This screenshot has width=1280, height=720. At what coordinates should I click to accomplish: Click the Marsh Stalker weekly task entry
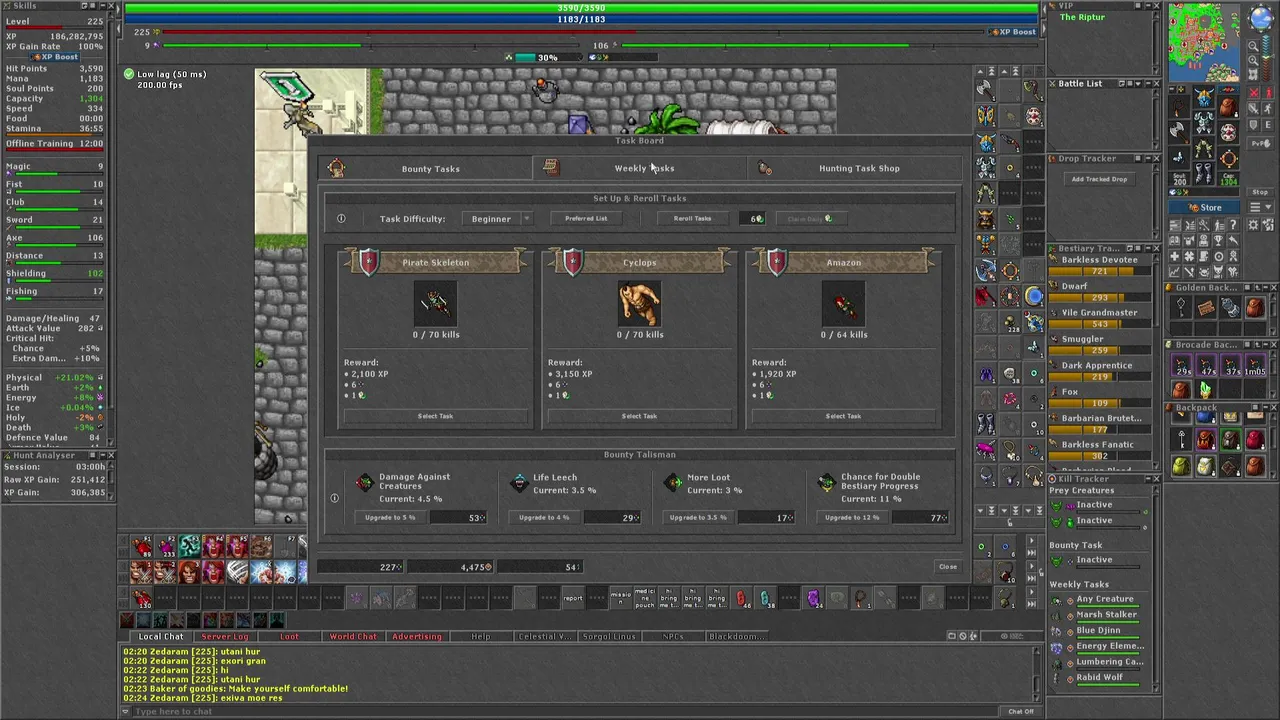tap(1098, 615)
